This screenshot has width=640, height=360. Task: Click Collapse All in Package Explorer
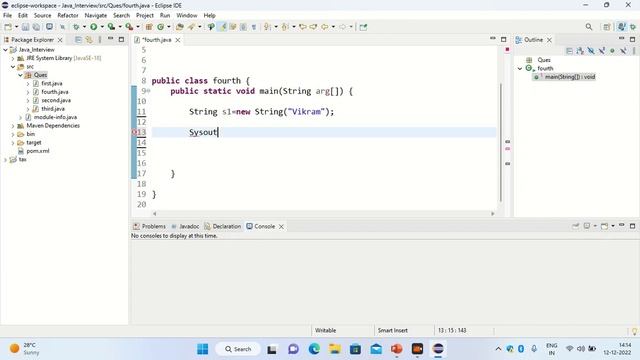click(78, 40)
